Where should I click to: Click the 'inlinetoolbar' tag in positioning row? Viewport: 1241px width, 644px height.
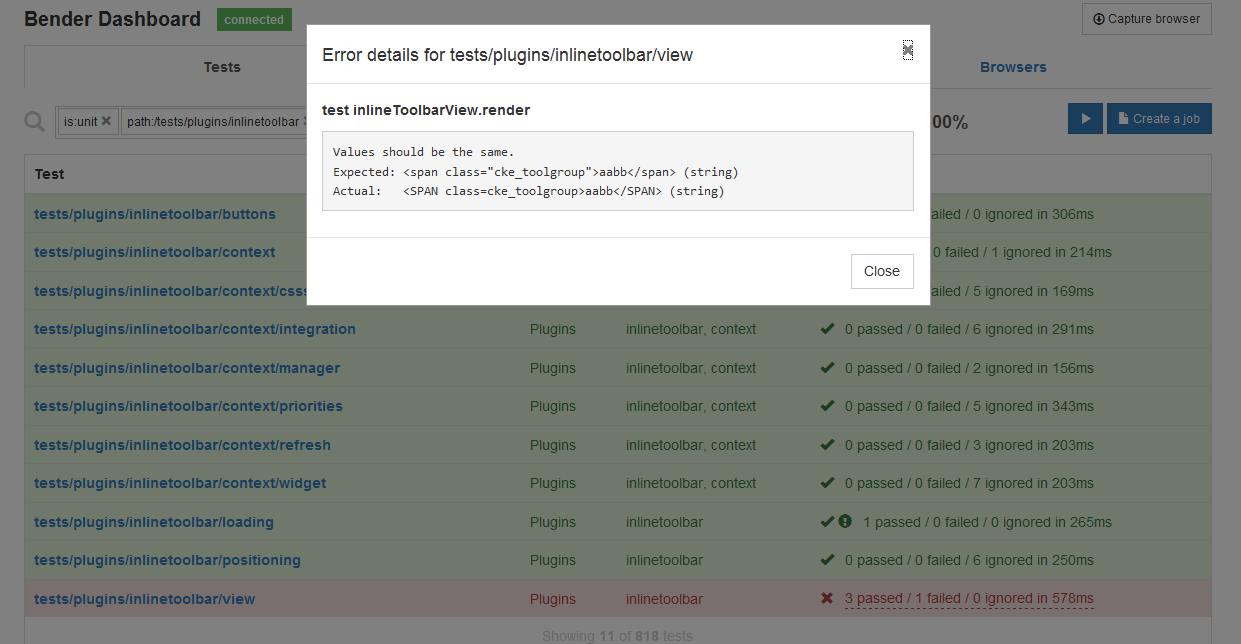click(x=664, y=560)
